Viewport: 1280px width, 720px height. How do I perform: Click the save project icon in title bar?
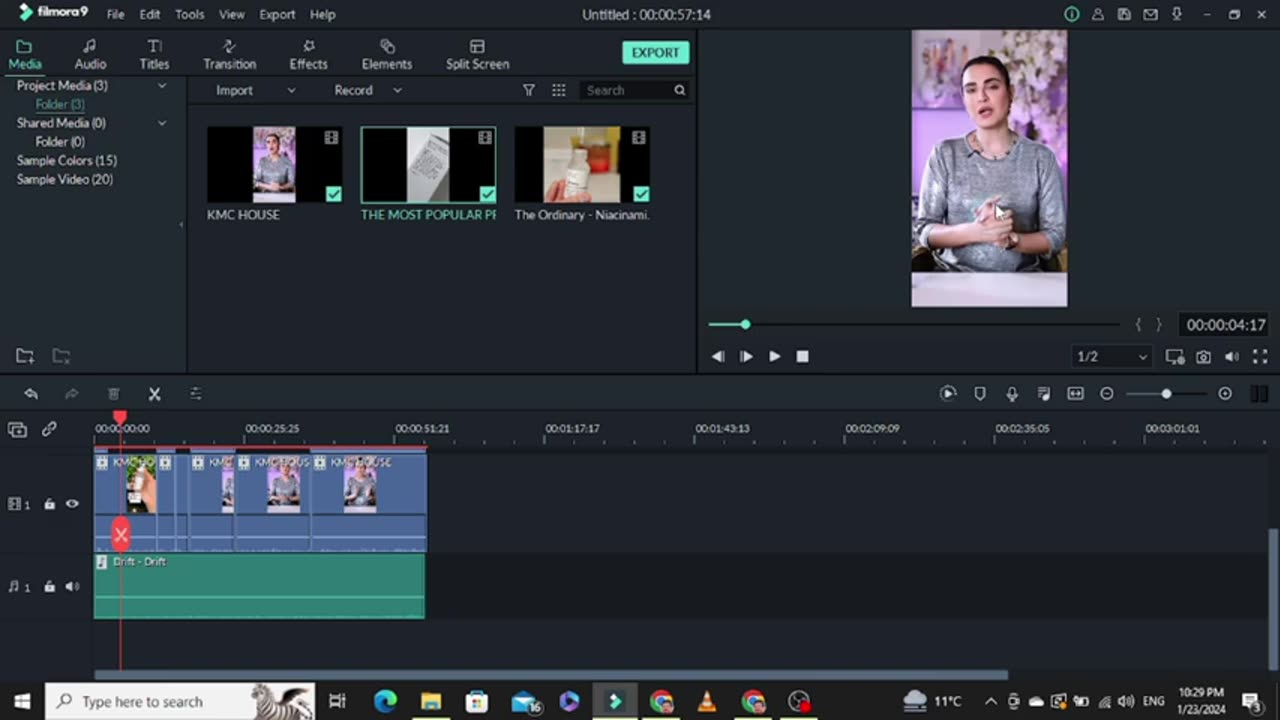tap(1125, 14)
